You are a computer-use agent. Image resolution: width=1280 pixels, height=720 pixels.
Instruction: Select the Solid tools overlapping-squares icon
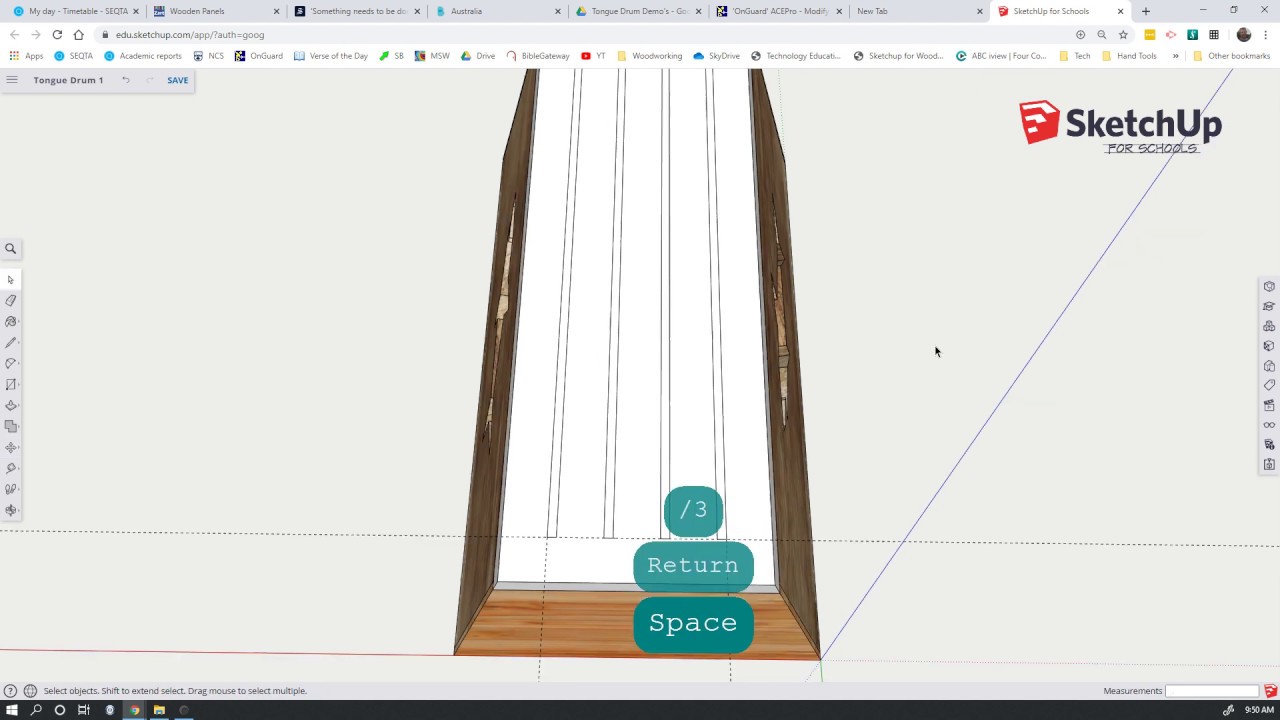(11, 427)
